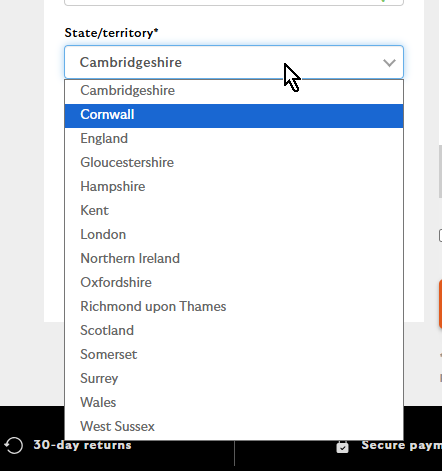Select Cambridgeshire from the dropdown list

click(234, 91)
